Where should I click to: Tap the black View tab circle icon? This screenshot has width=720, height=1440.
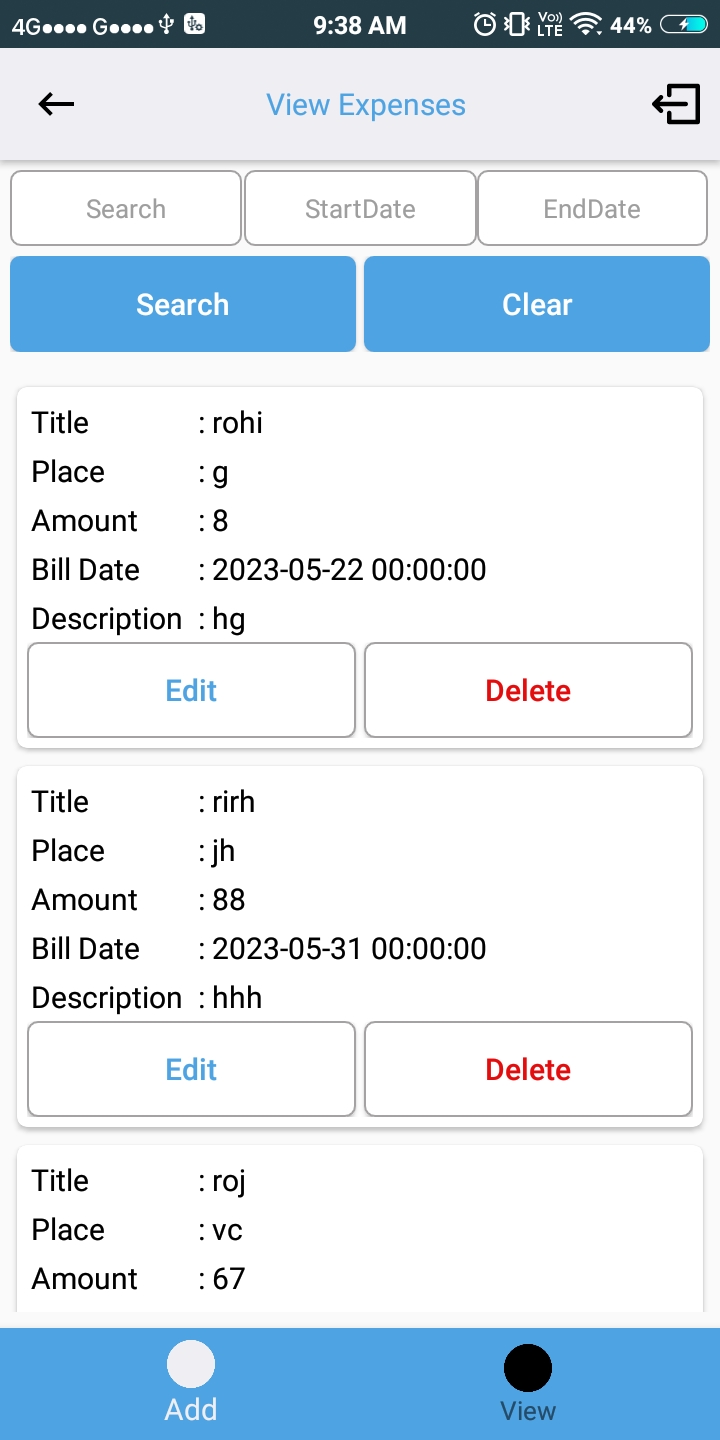[x=527, y=1367]
